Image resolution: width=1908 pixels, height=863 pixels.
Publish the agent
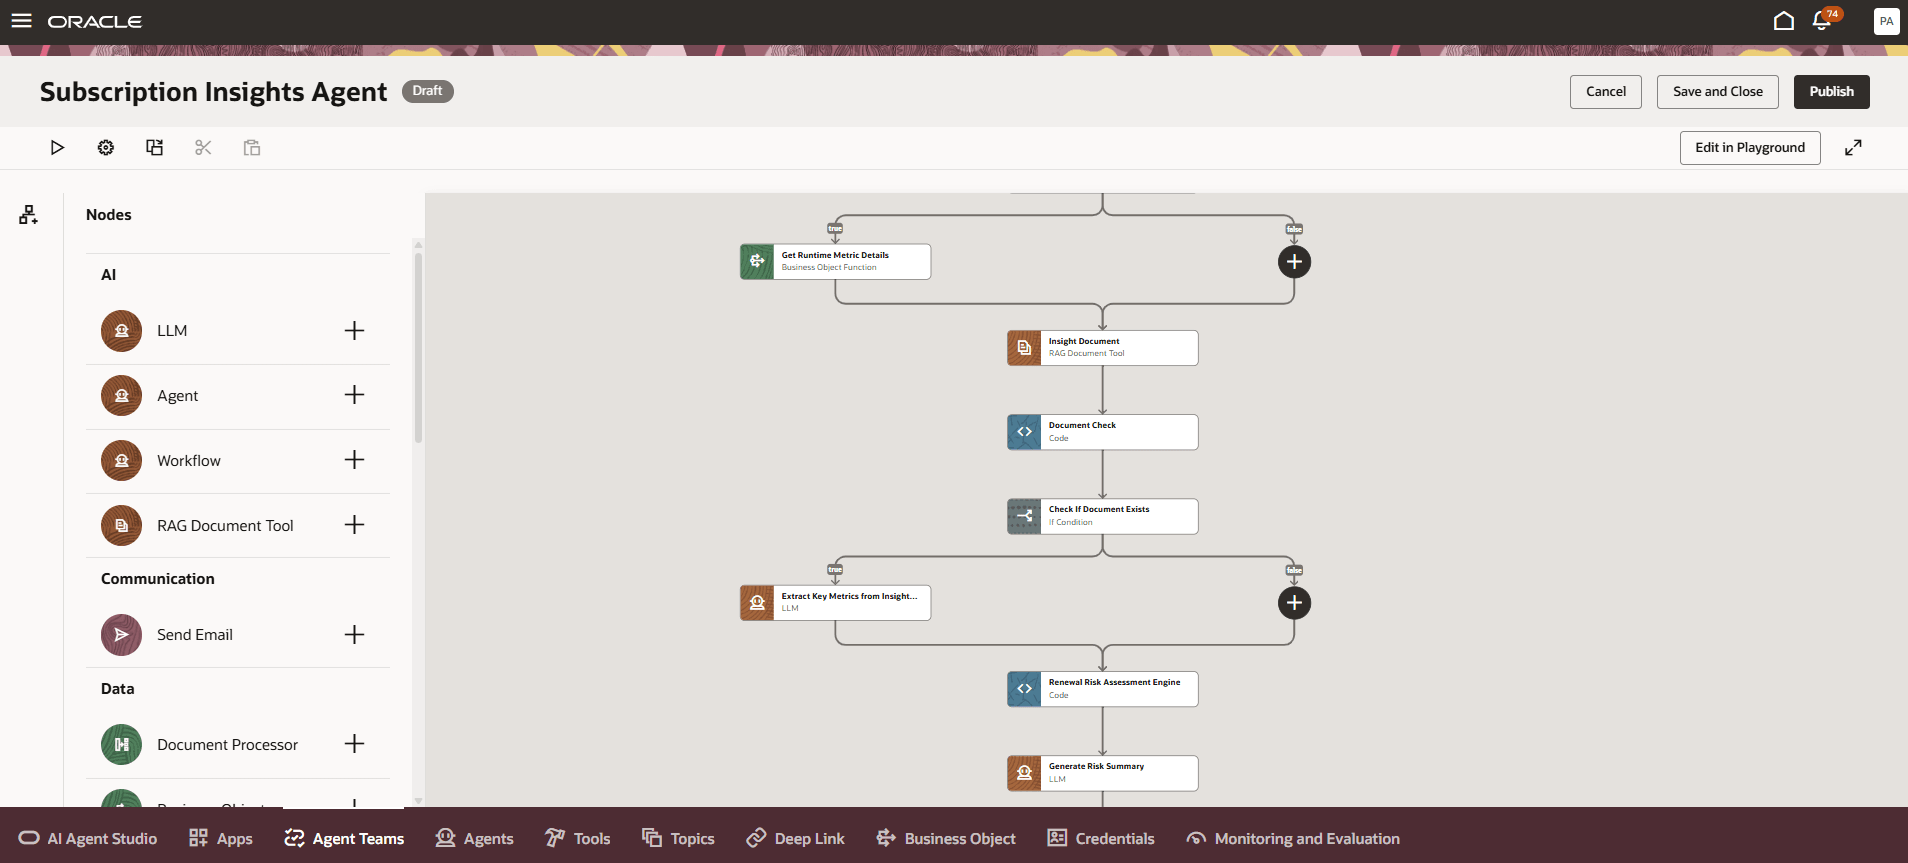tap(1832, 92)
